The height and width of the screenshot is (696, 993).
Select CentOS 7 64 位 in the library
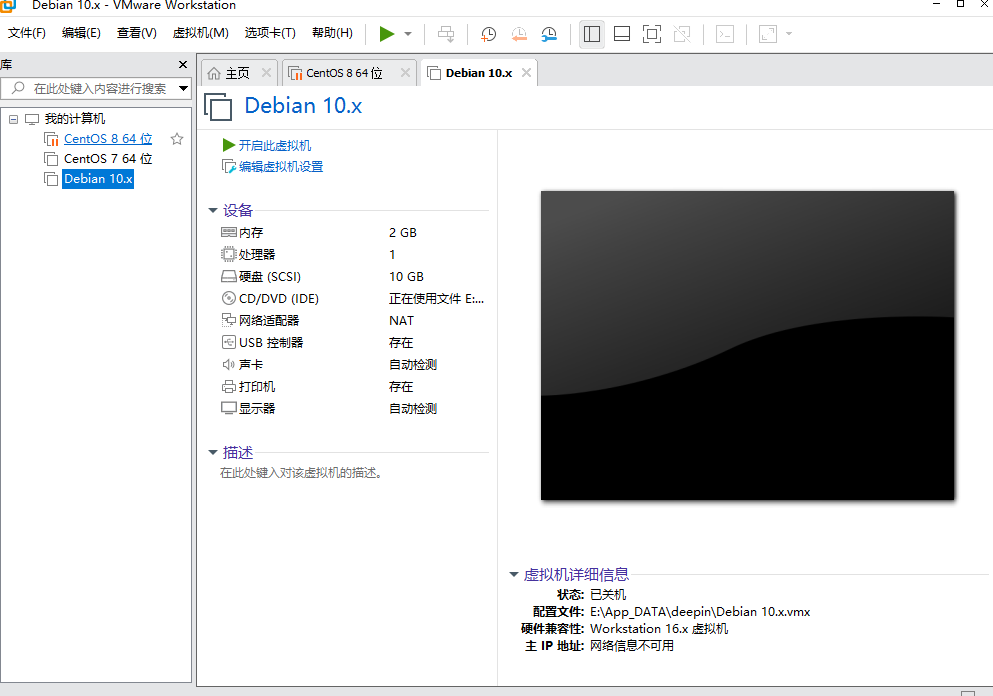pyautogui.click(x=108, y=159)
